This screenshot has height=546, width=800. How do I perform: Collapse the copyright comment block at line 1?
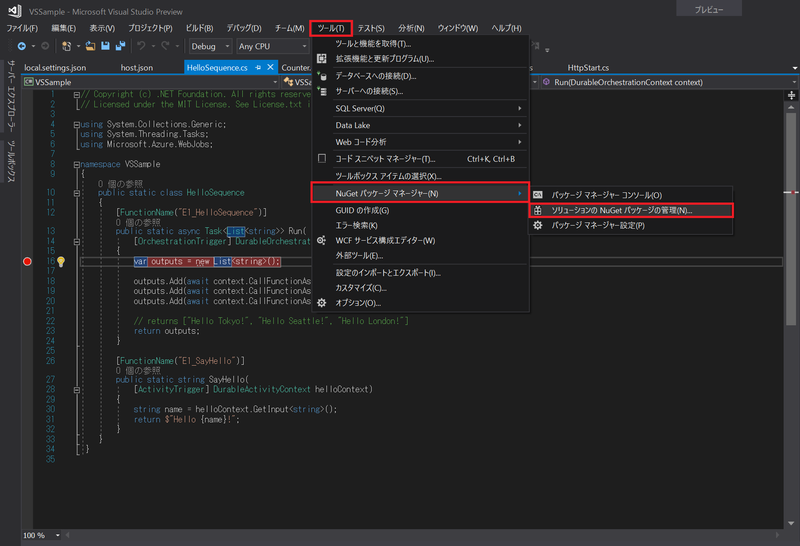point(77,95)
